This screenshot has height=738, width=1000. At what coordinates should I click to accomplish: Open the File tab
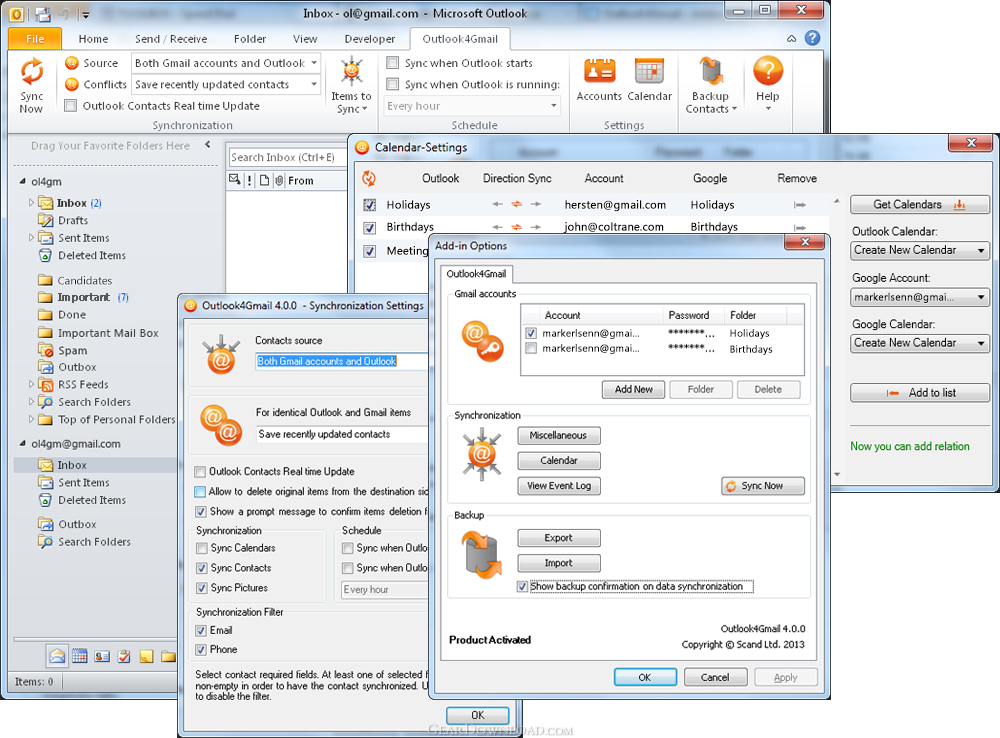tap(35, 38)
